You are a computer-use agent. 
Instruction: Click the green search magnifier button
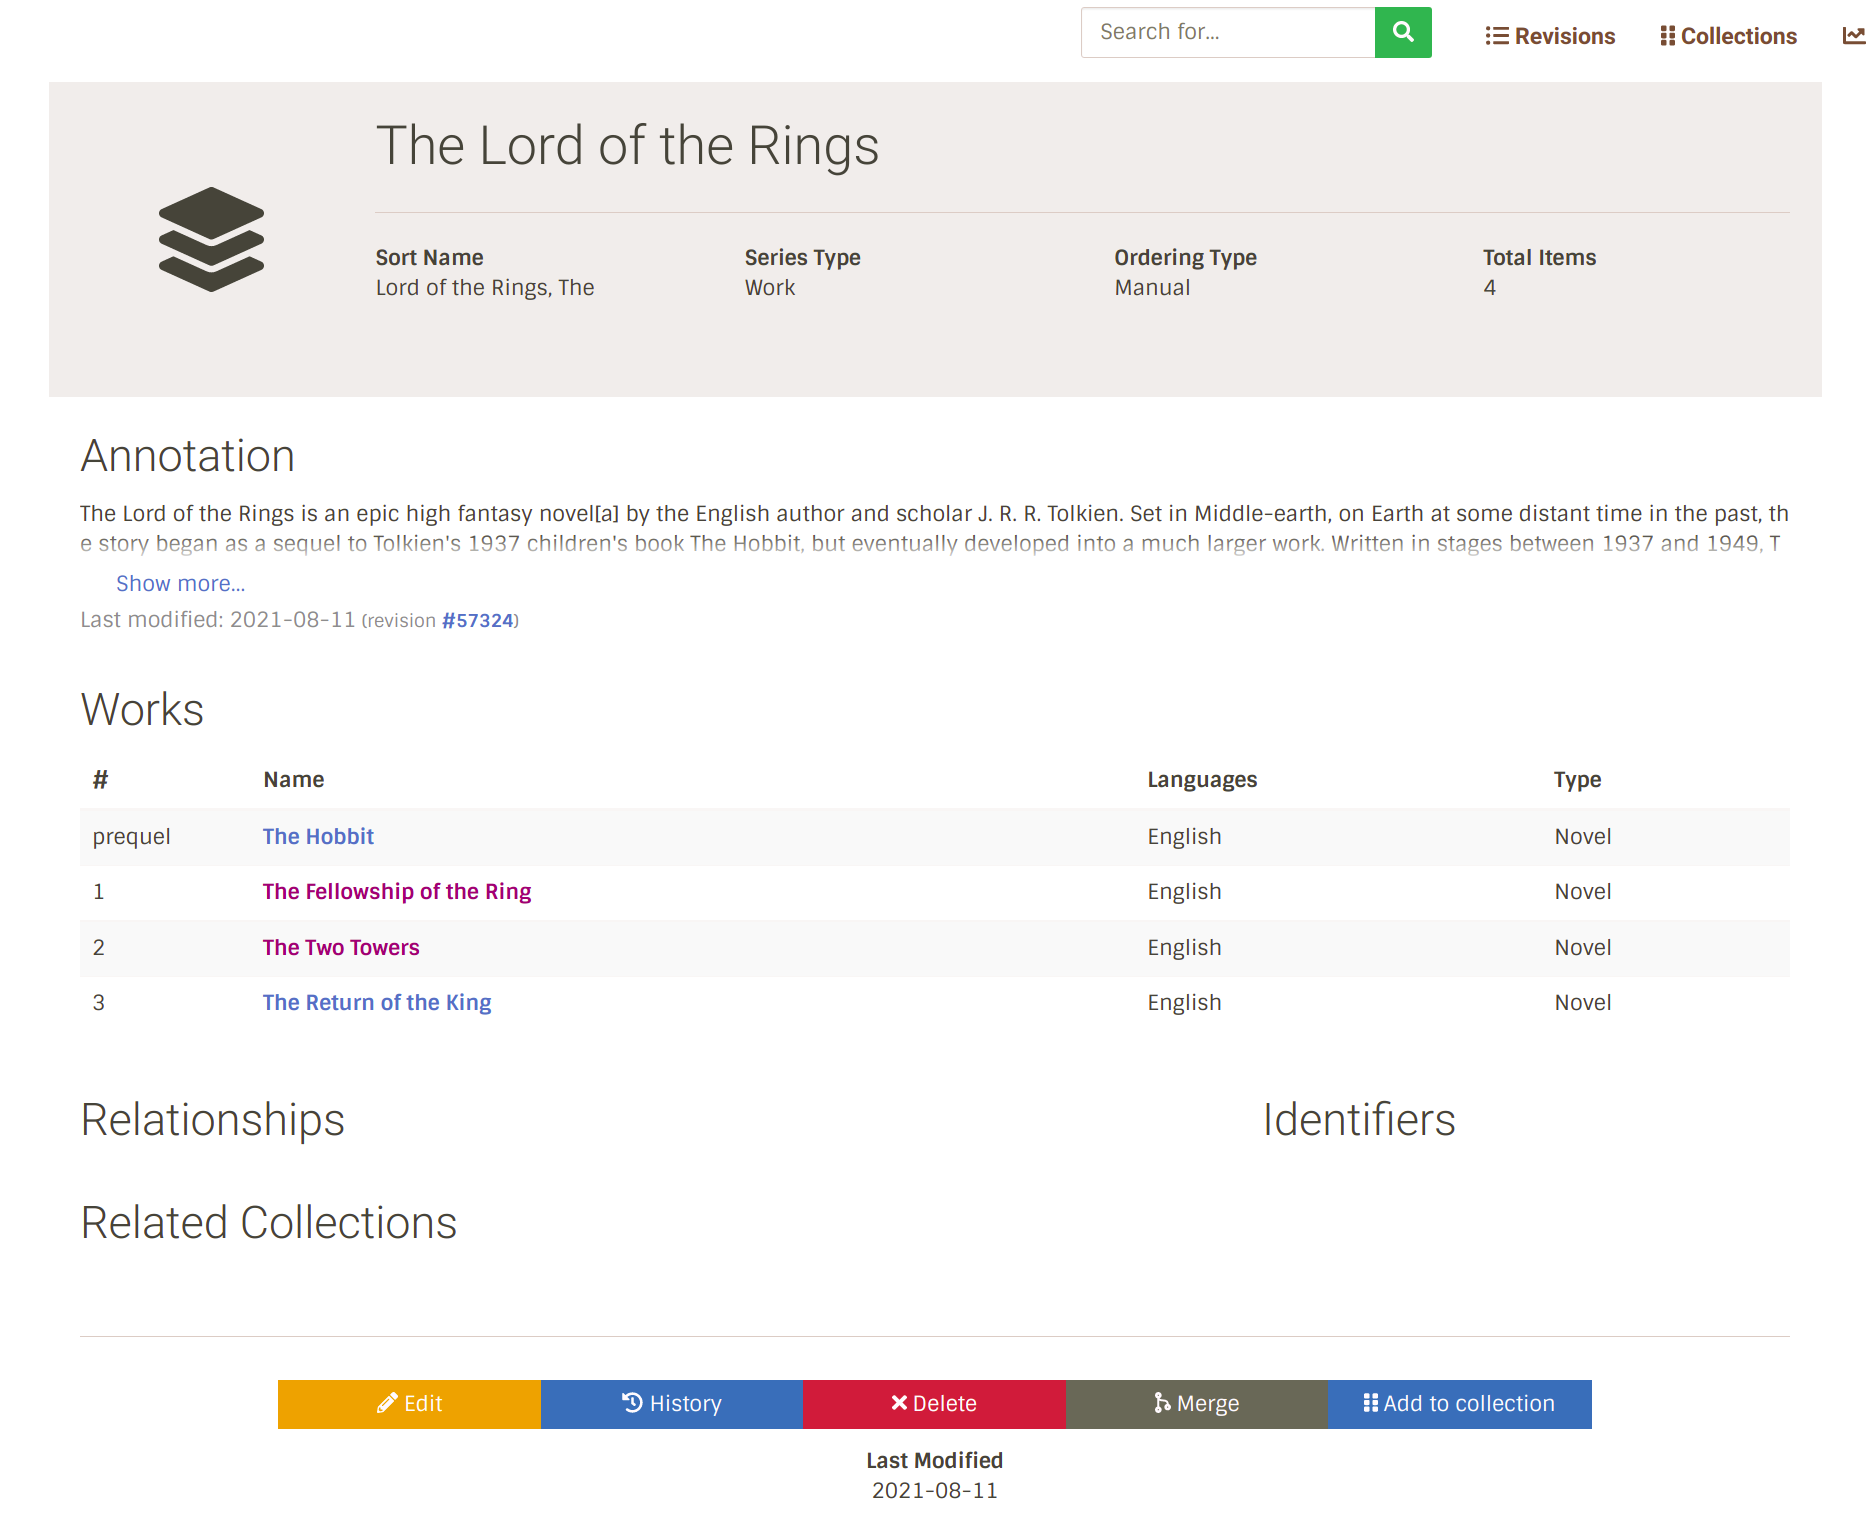1403,32
